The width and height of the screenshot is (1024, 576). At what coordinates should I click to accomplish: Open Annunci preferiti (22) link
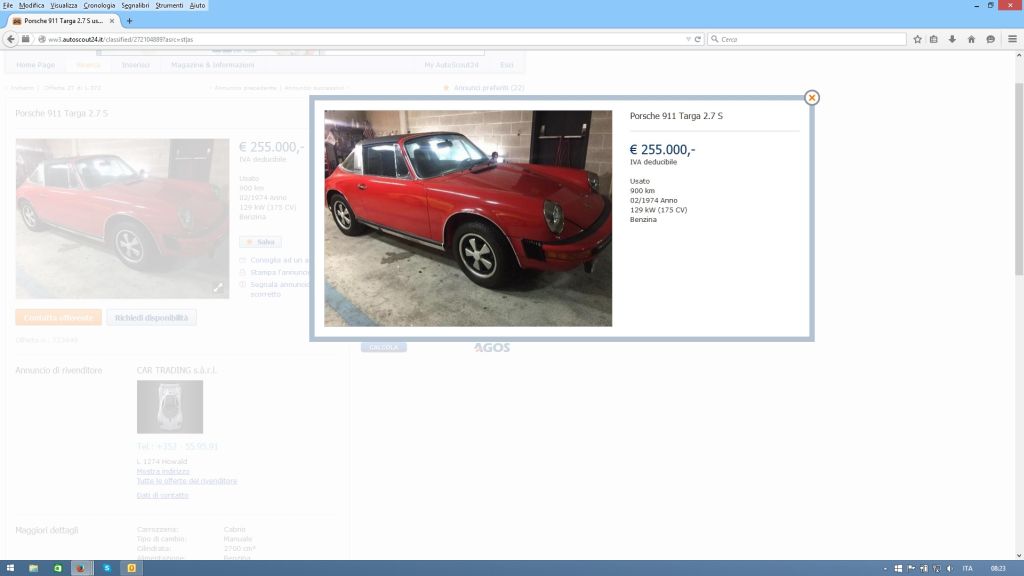[x=489, y=88]
